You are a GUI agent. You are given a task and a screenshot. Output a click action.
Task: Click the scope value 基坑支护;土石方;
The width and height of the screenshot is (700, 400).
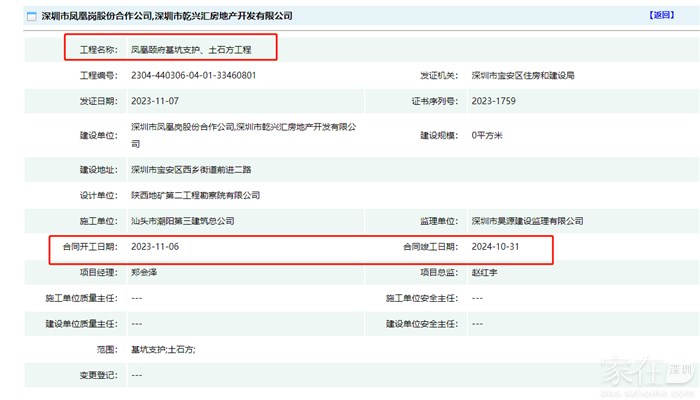click(163, 349)
